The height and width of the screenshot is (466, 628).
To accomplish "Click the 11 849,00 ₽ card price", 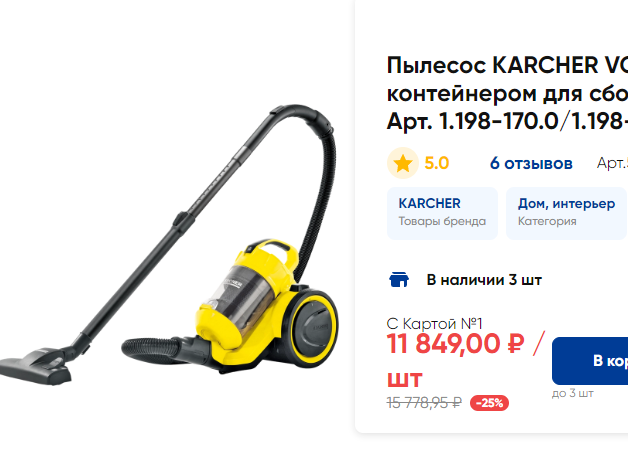I will point(455,343).
